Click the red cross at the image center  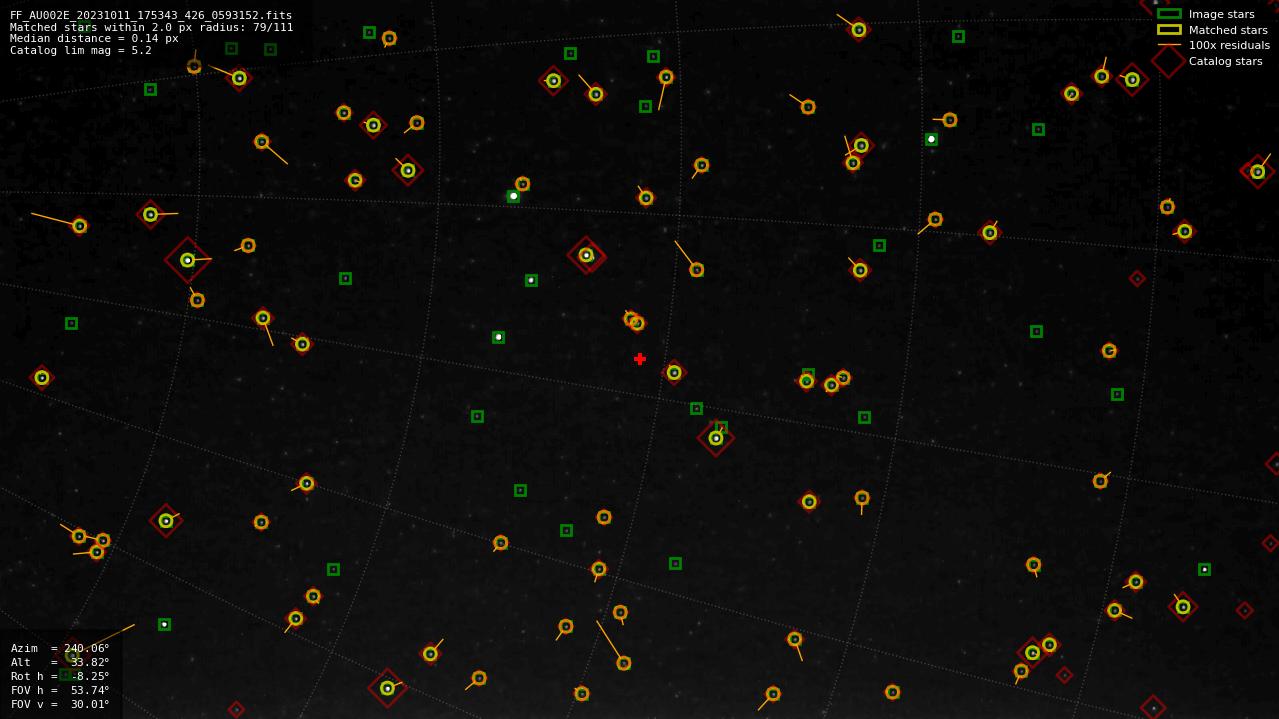[x=640, y=359]
